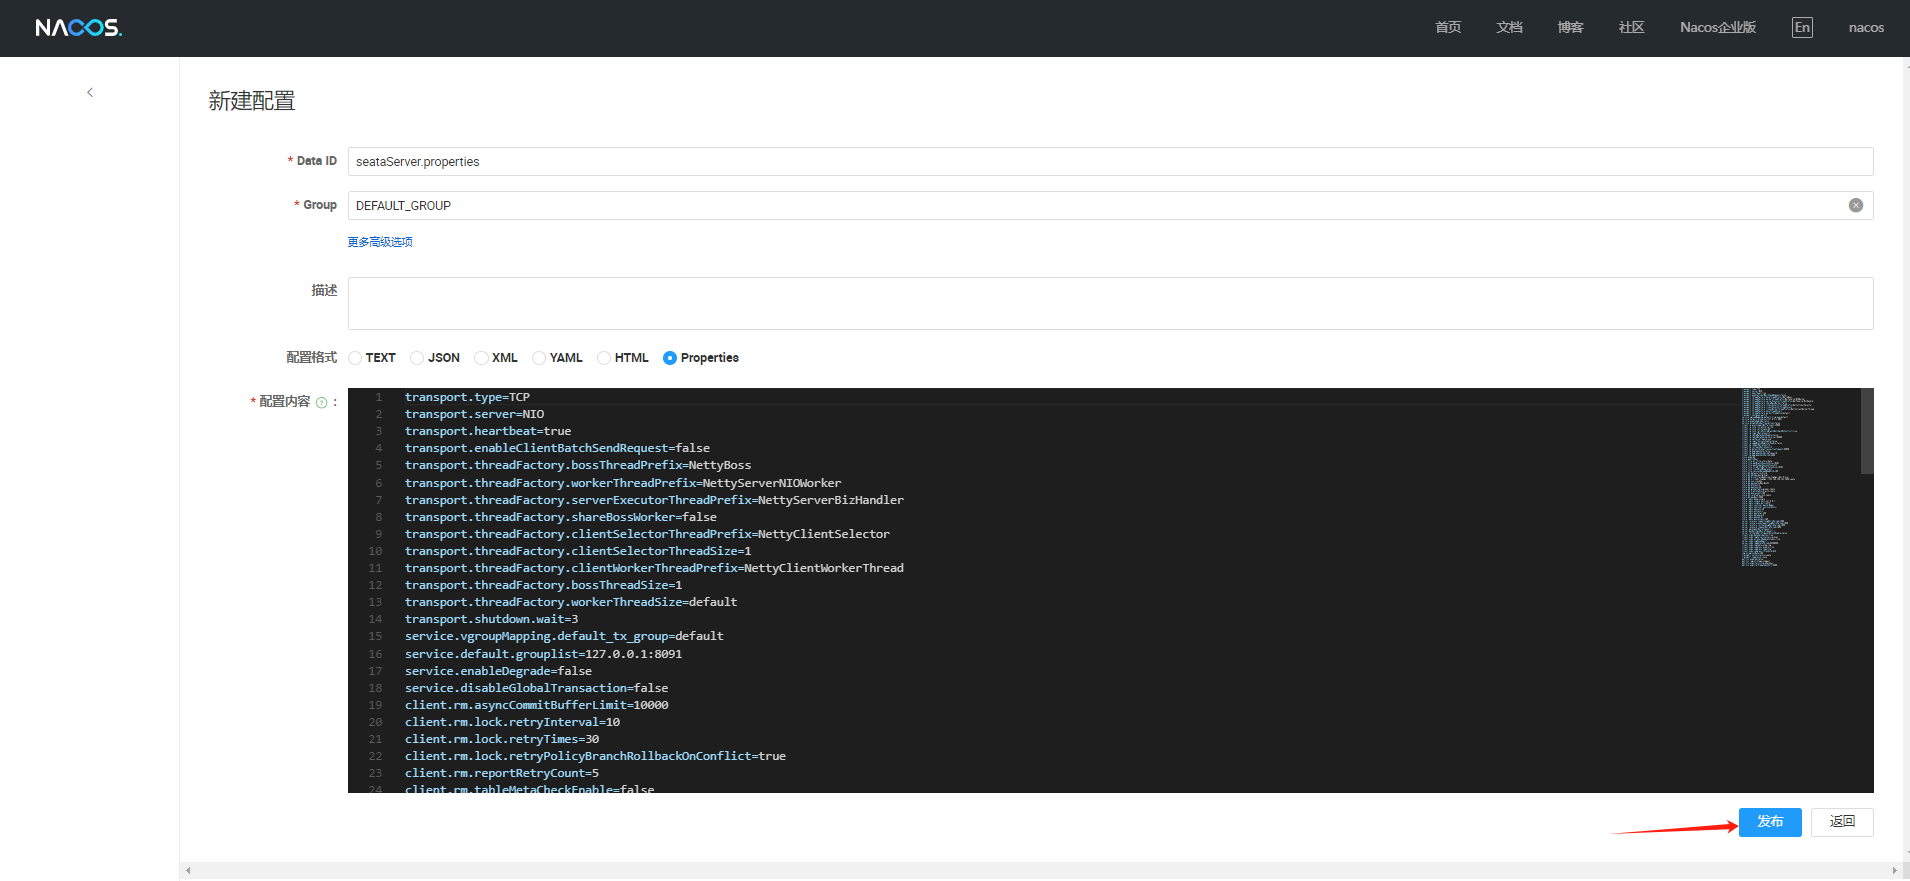Screen dimensions: 1910x881
Task: Select TEXT format radio button
Action: click(355, 358)
